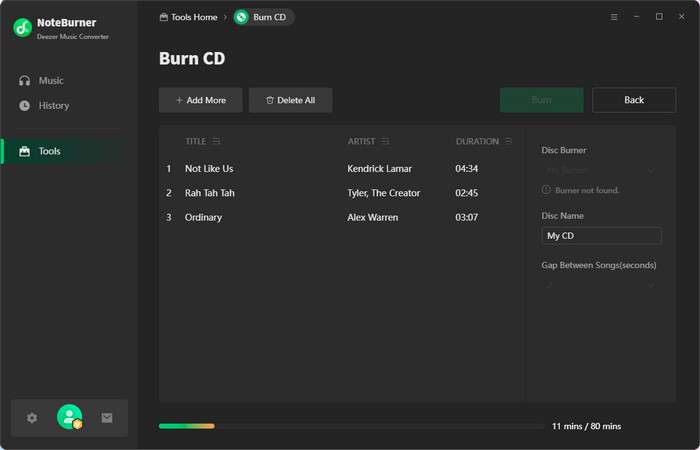Click the headphones icon beside Music
The height and width of the screenshot is (450, 700).
point(25,81)
